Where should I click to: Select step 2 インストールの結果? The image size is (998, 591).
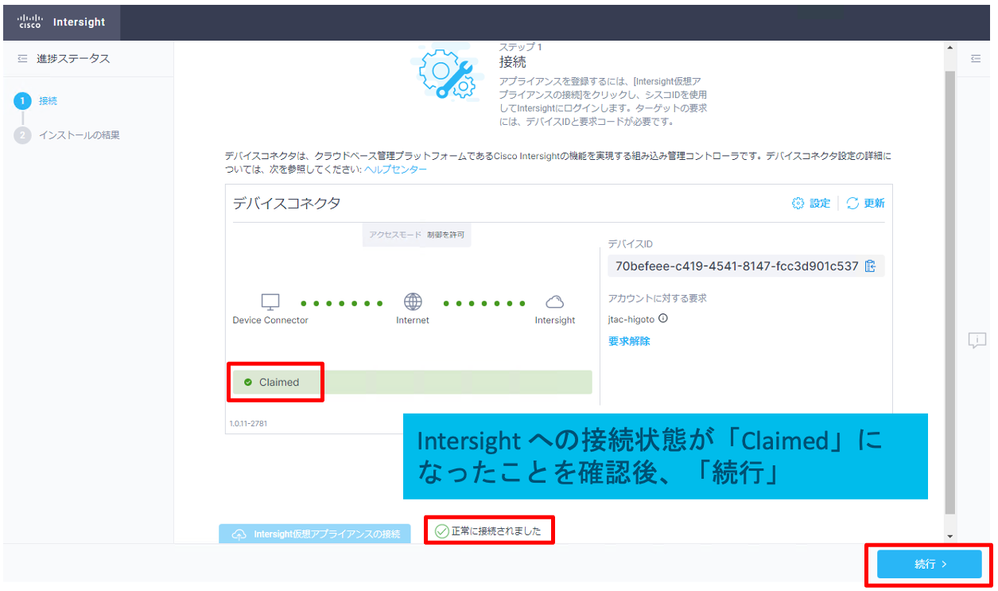(67, 135)
